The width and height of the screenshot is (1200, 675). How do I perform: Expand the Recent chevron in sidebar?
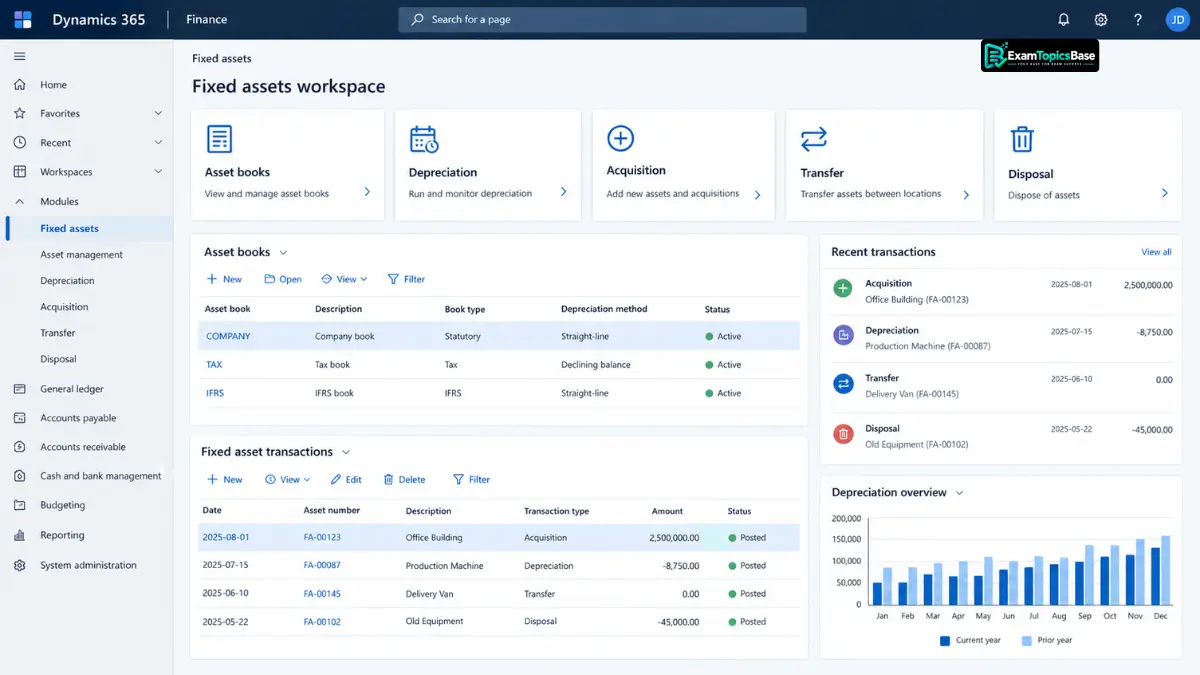(x=158, y=142)
